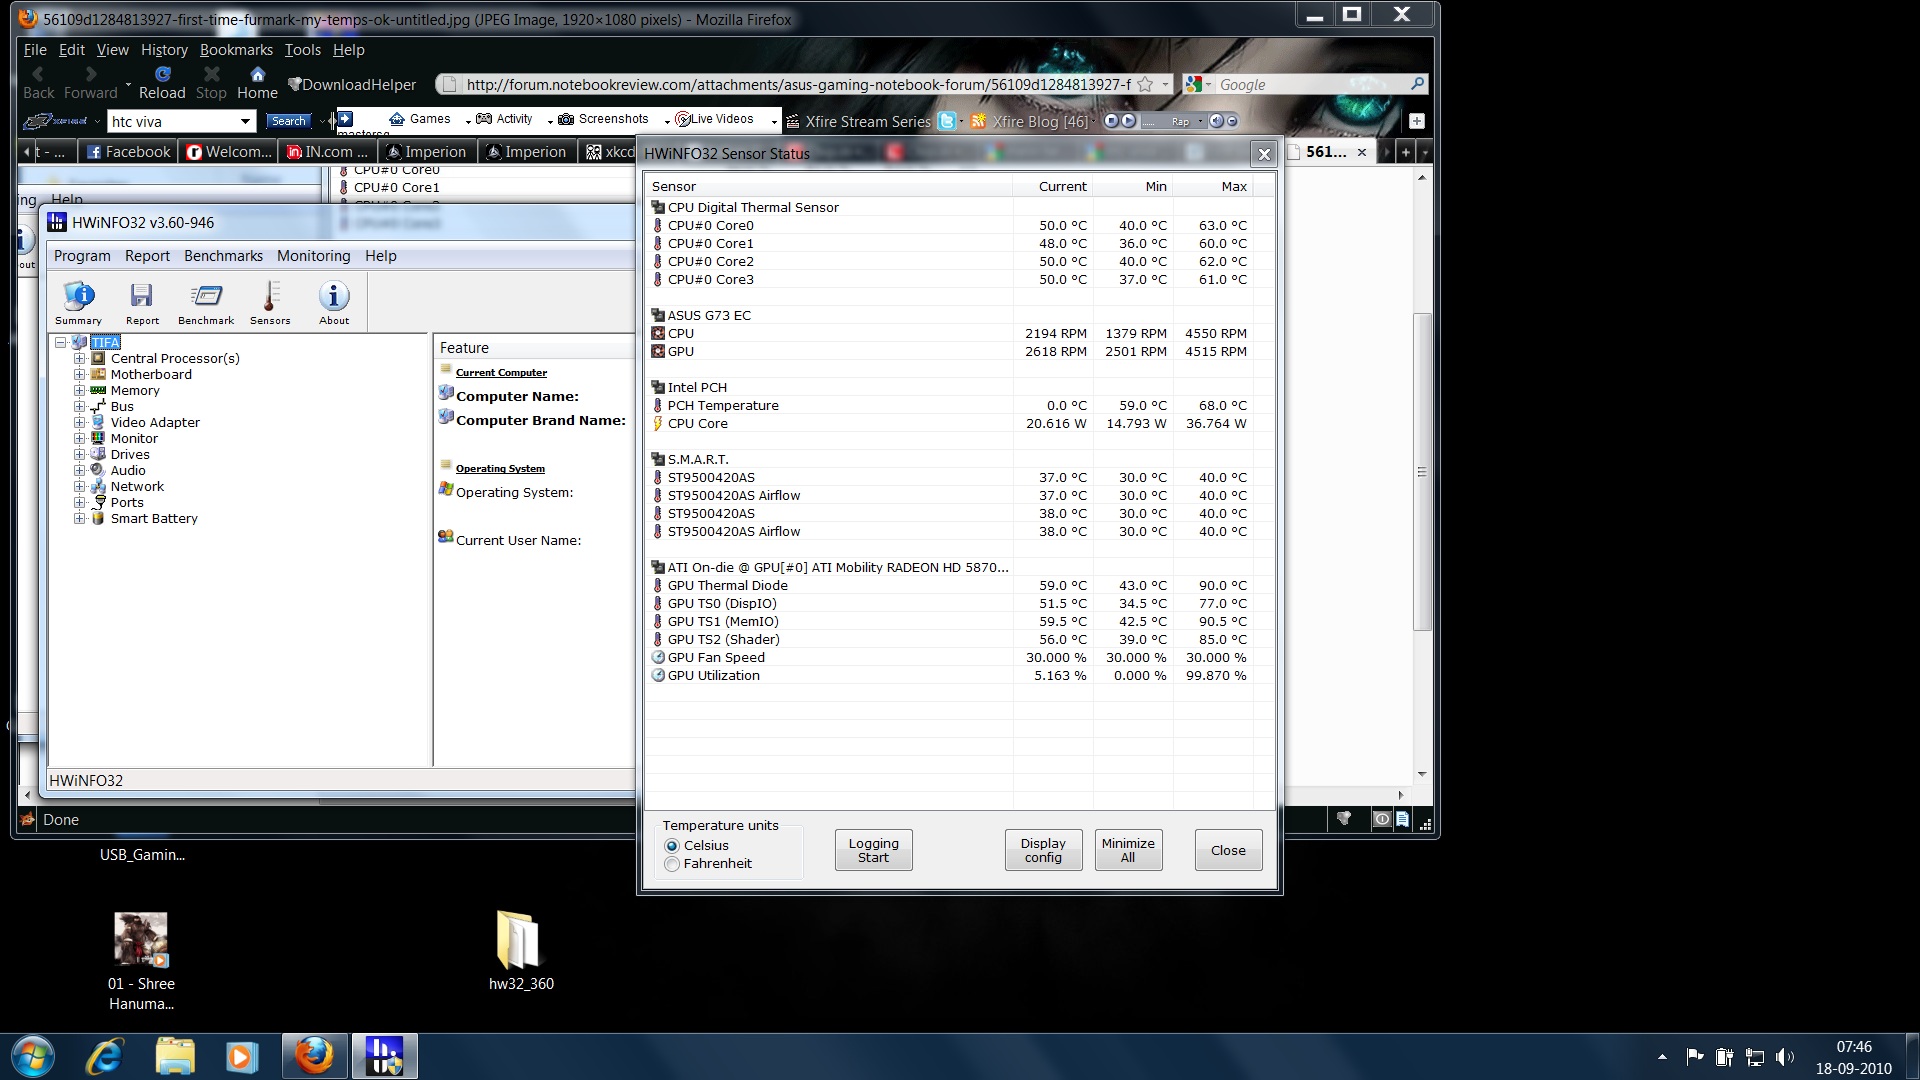Click Xfire Search button

(x=289, y=121)
